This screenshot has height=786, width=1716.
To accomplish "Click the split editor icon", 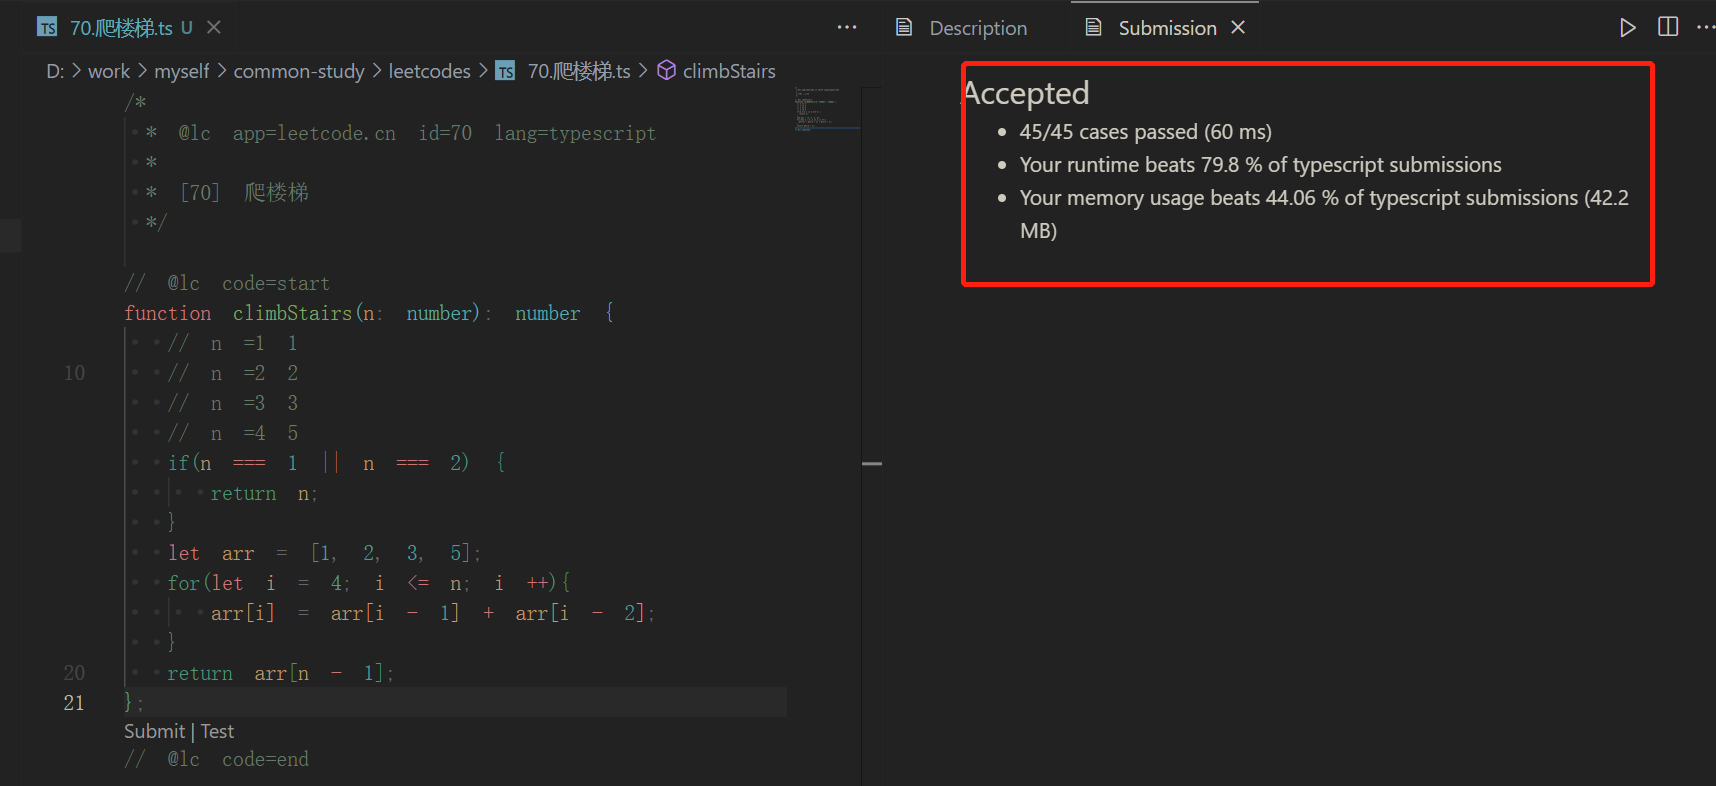I will tap(1668, 27).
